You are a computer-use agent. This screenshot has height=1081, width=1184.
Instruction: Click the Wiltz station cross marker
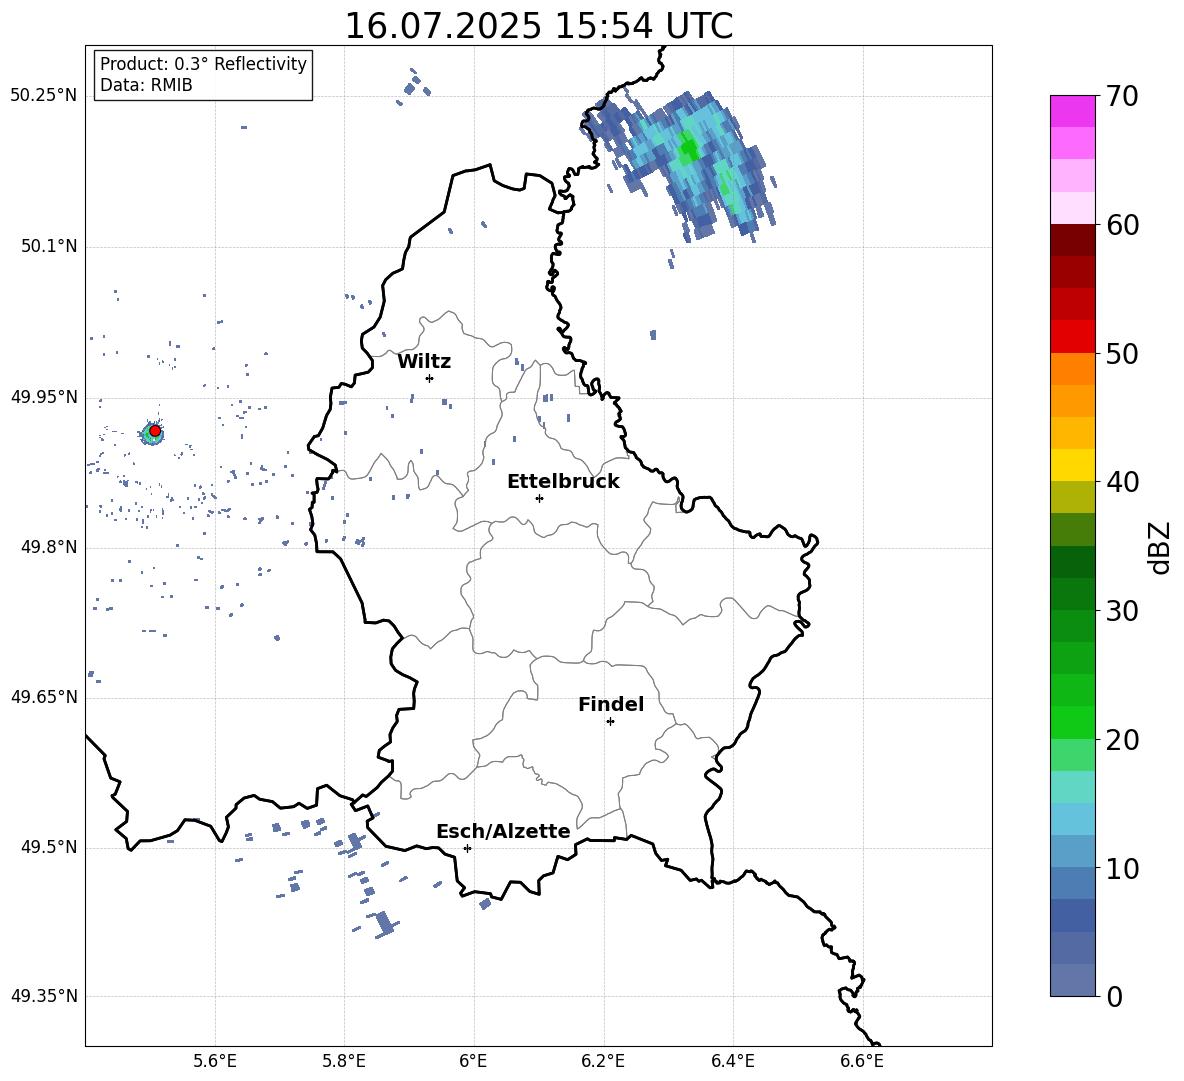(429, 378)
